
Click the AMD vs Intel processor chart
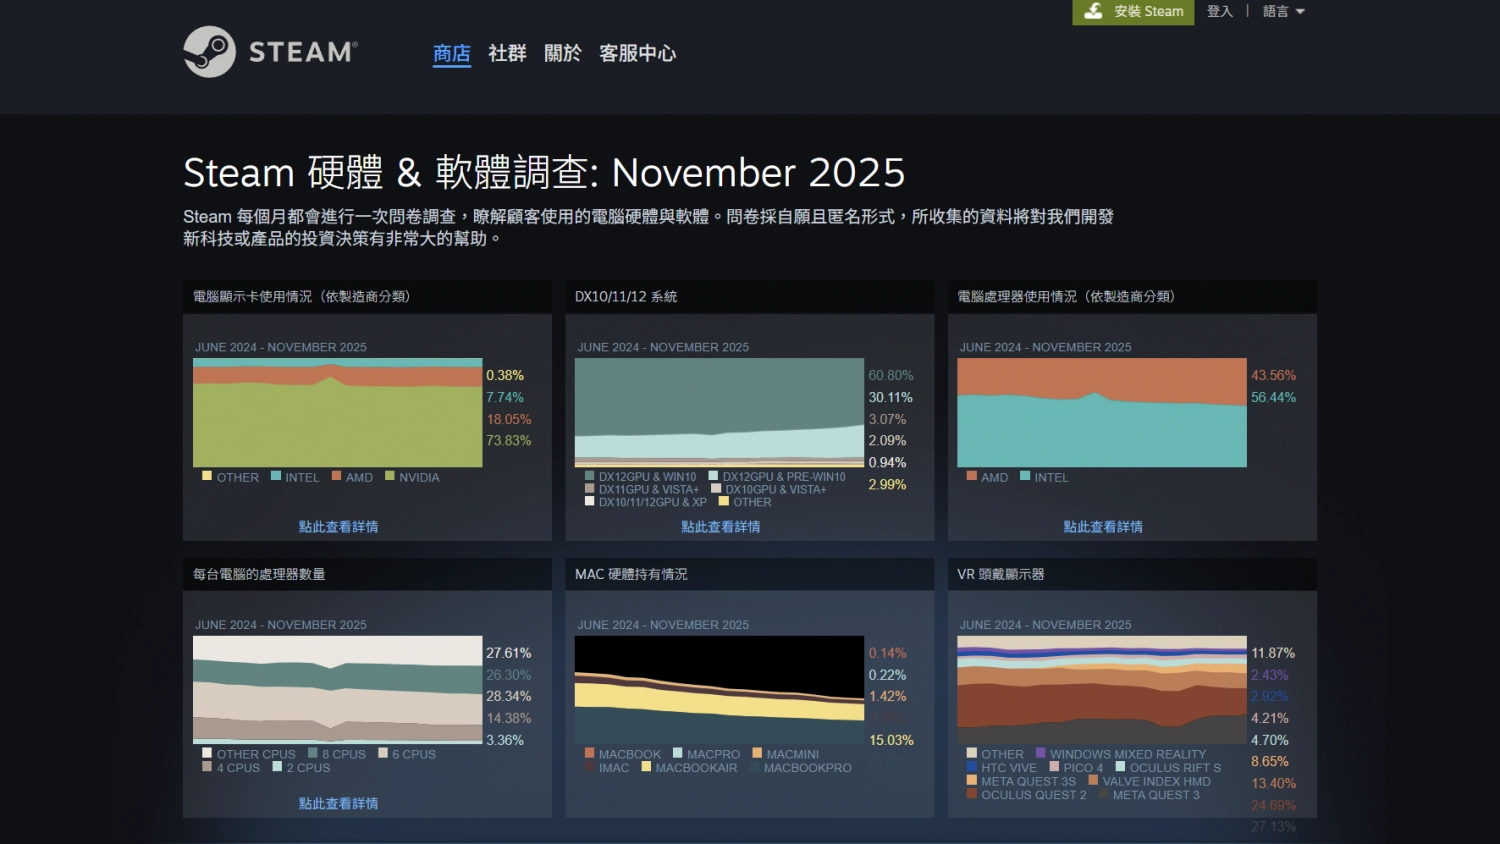pyautogui.click(x=1102, y=412)
